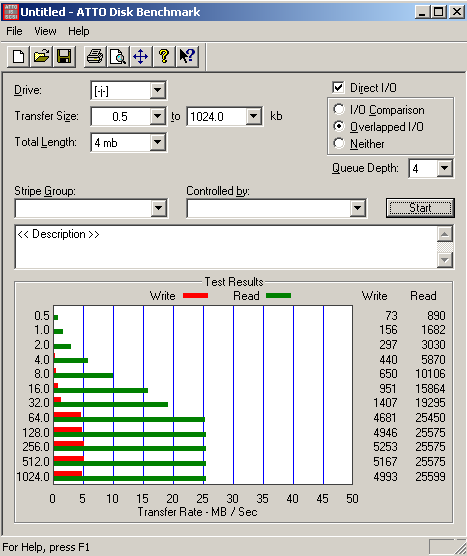The width and height of the screenshot is (467, 556).
Task: Click the Description scrollbar up arrow
Action: pos(445,234)
